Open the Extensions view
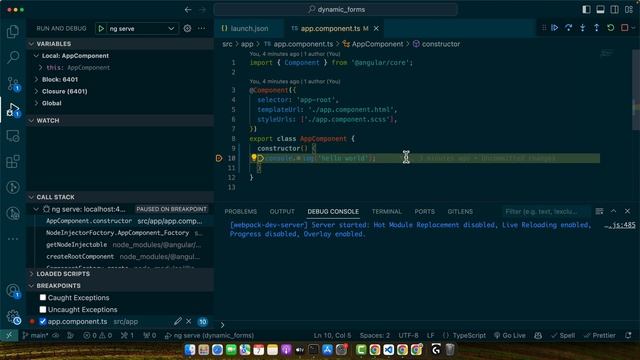640x360 pixels. pos(13,162)
